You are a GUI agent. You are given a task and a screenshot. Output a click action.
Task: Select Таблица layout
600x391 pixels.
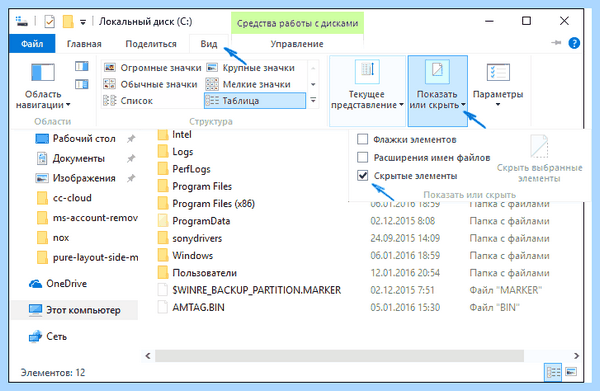coord(255,101)
